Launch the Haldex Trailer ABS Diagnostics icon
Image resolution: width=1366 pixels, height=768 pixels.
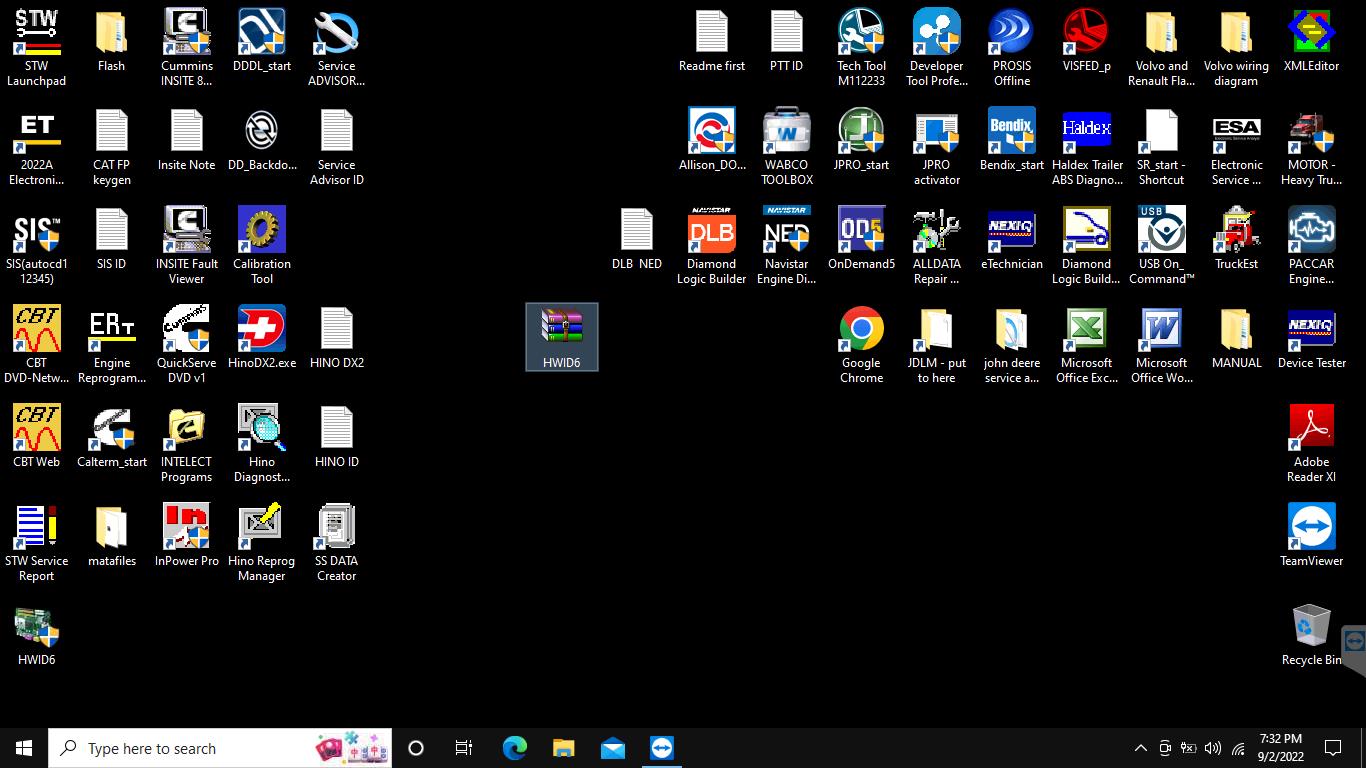1087,147
